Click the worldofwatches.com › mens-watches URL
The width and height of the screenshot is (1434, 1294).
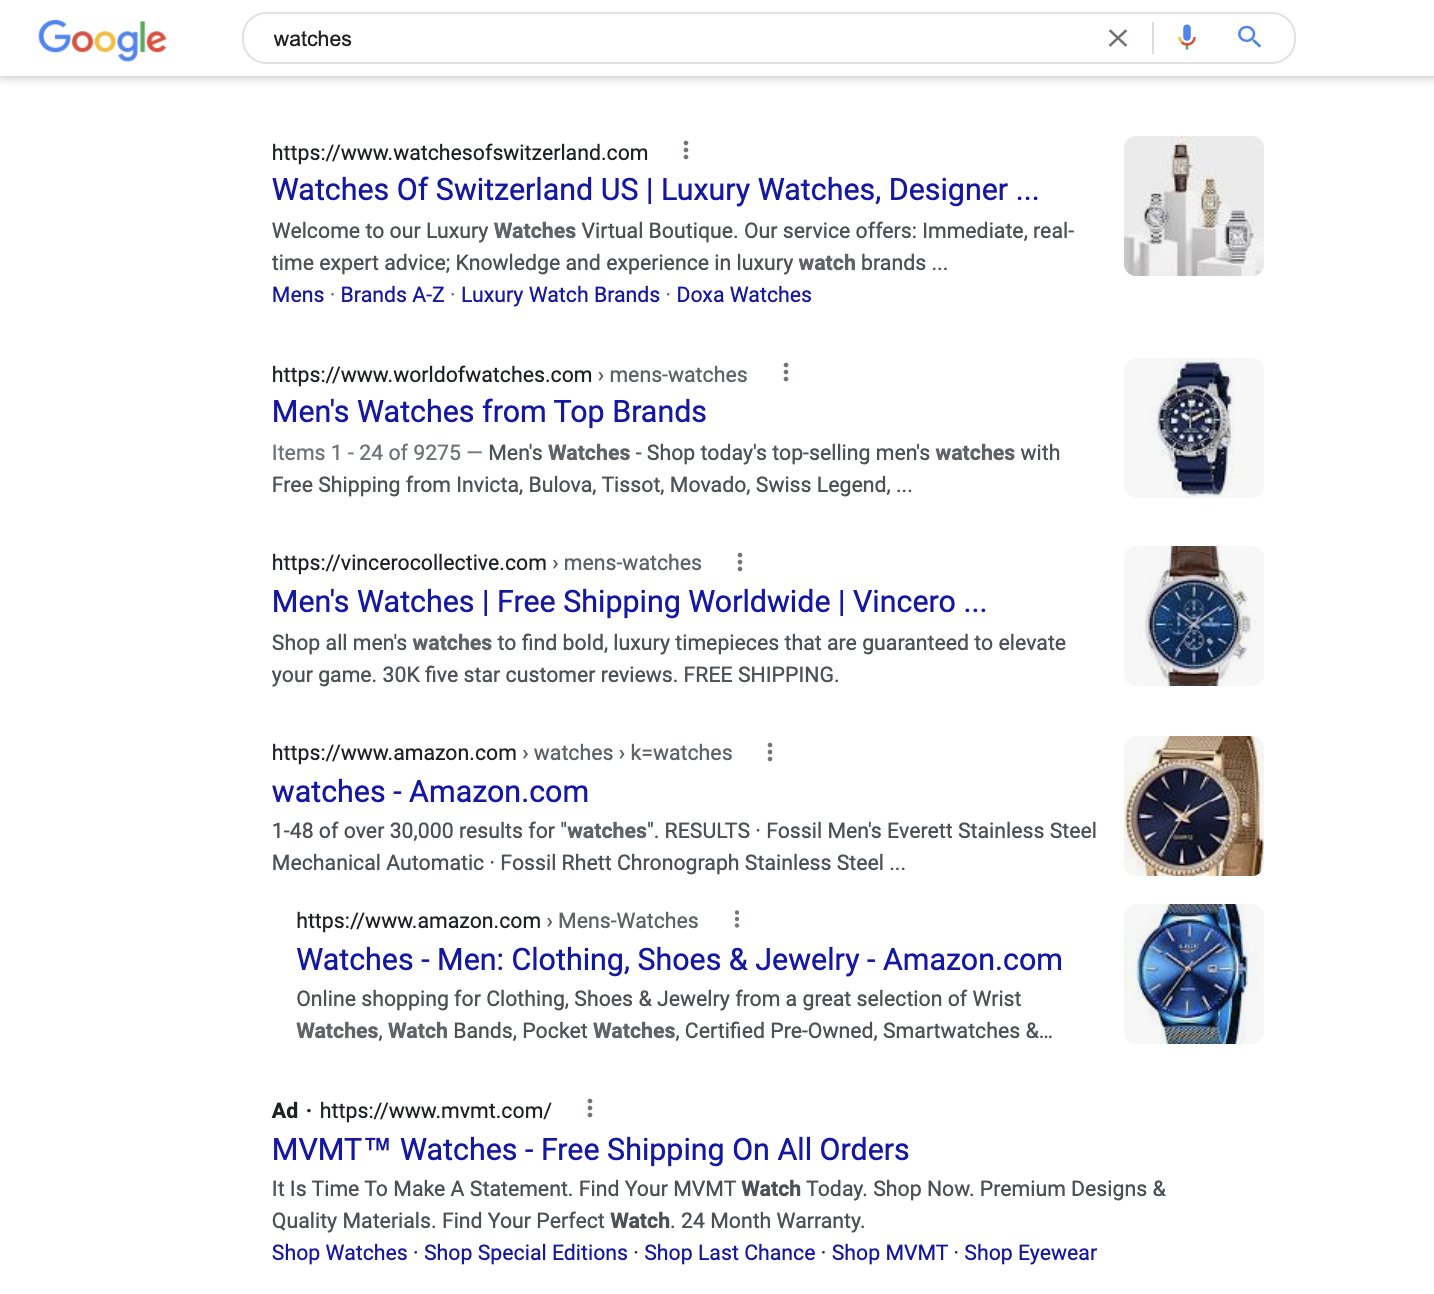(x=510, y=375)
